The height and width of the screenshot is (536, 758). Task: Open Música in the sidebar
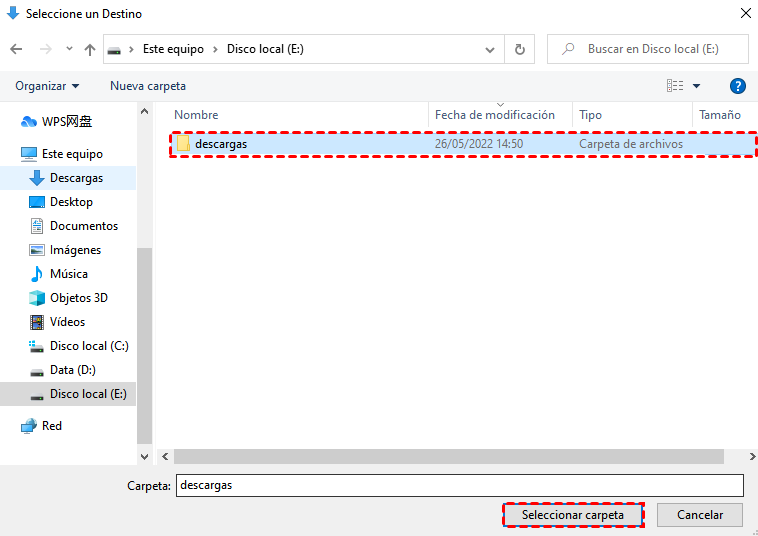(x=69, y=274)
